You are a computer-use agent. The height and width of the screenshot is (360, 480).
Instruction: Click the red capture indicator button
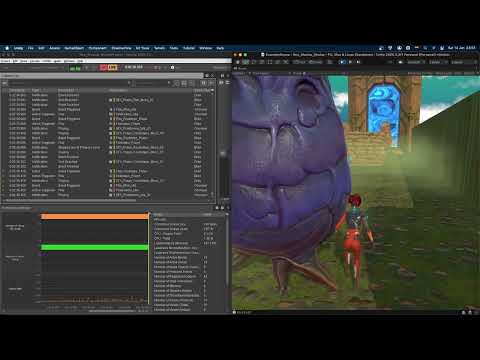[104, 68]
